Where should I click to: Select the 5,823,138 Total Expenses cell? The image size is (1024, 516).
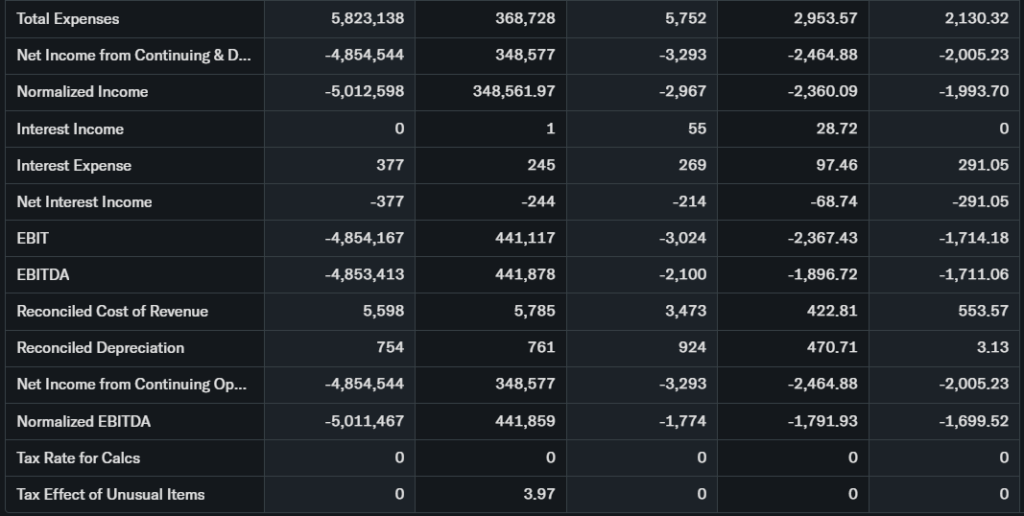click(367, 19)
